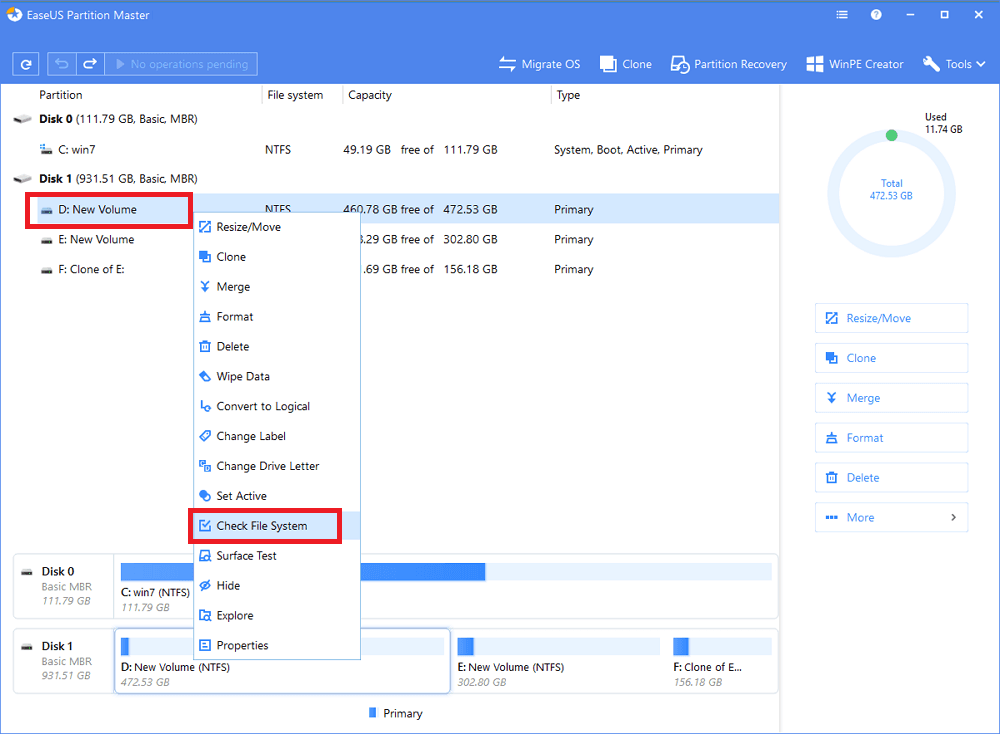This screenshot has height=734, width=1000.
Task: Collapse the Disk 1 tree group
Action: [x=22, y=179]
